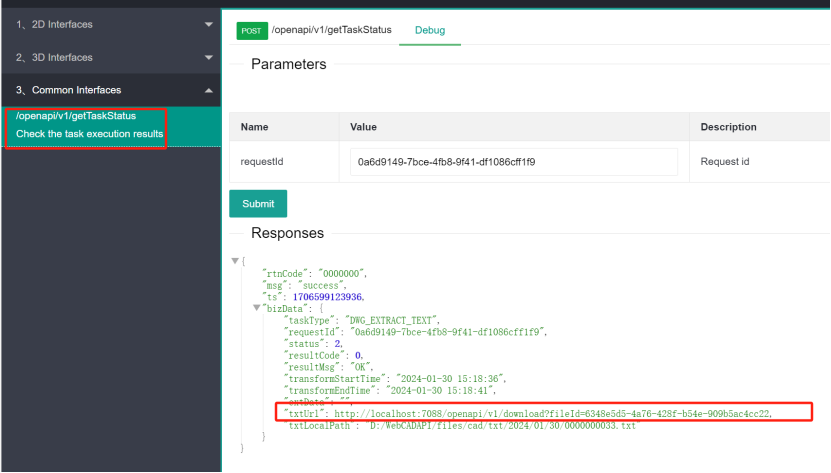Click the green POST method badge
This screenshot has width=831, height=473.
point(252,31)
